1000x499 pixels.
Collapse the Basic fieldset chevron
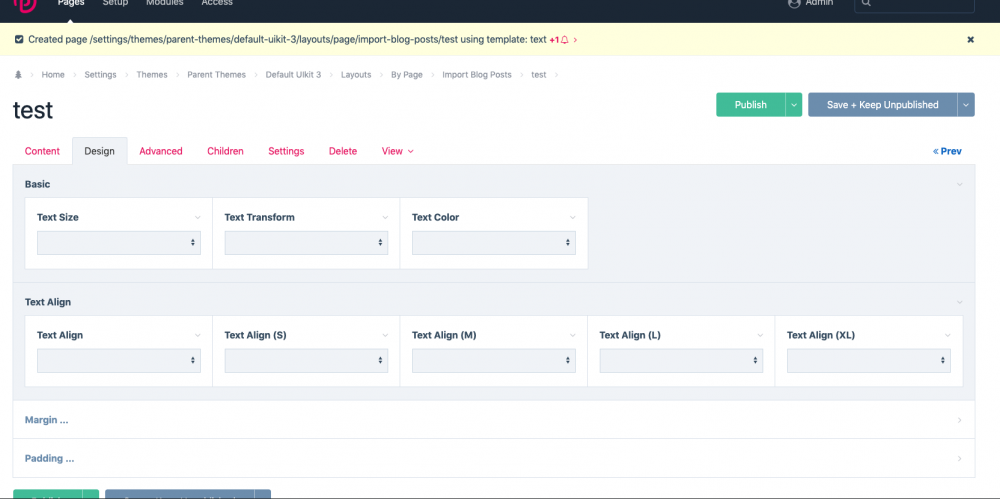pos(959,184)
